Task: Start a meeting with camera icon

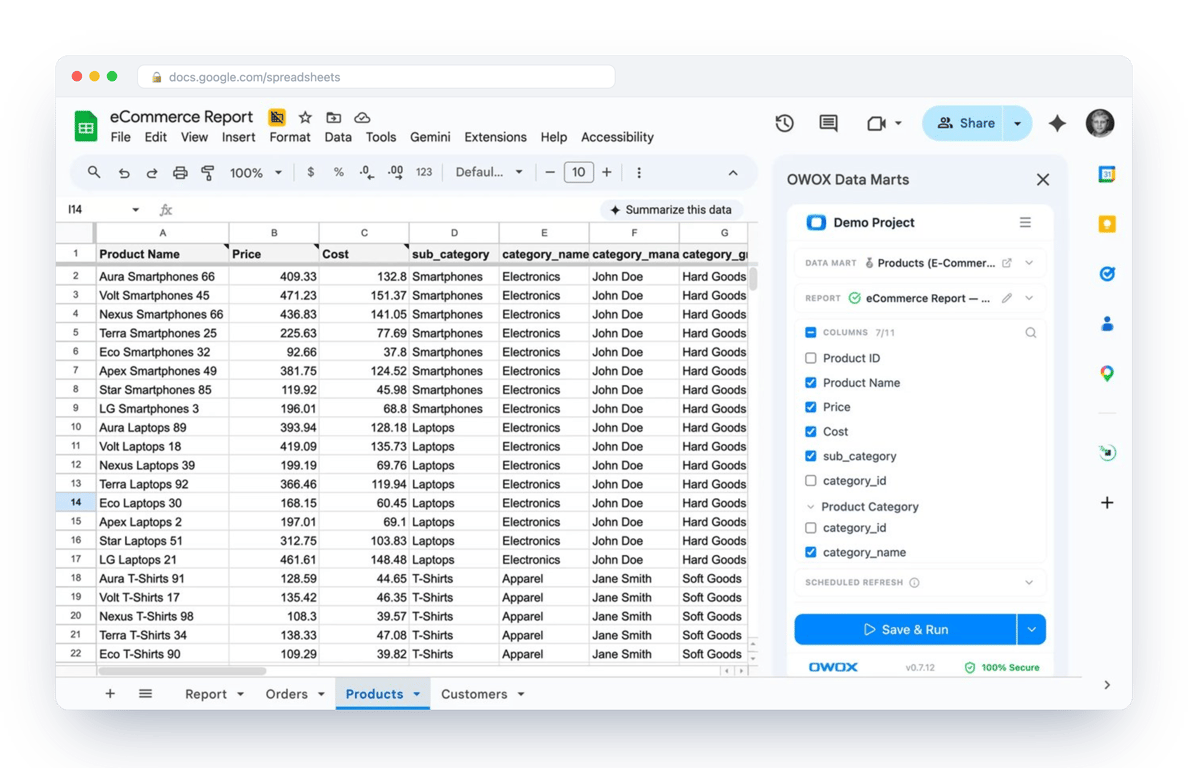Action: [876, 123]
